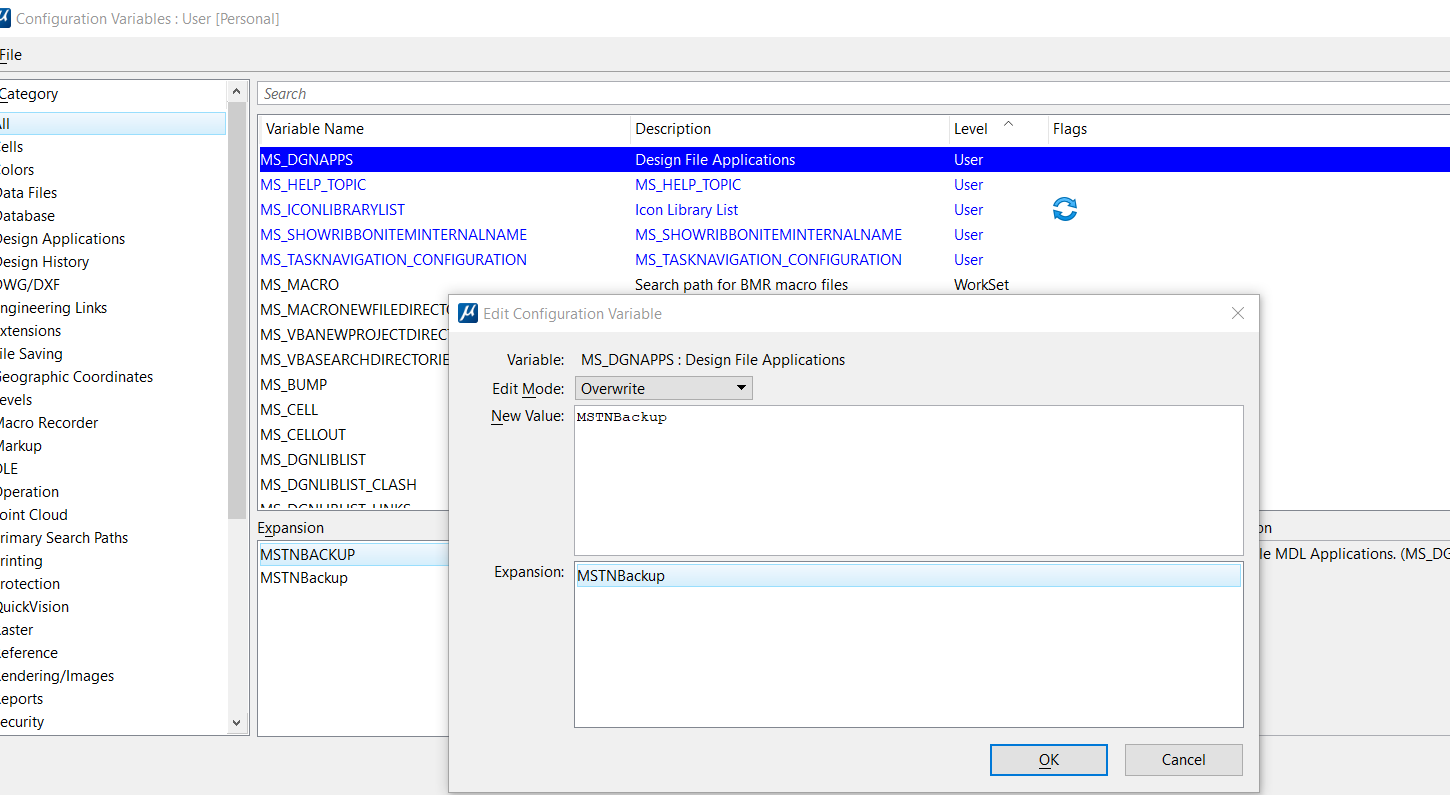Select the Markup category
This screenshot has width=1450, height=795.
[x=20, y=446]
